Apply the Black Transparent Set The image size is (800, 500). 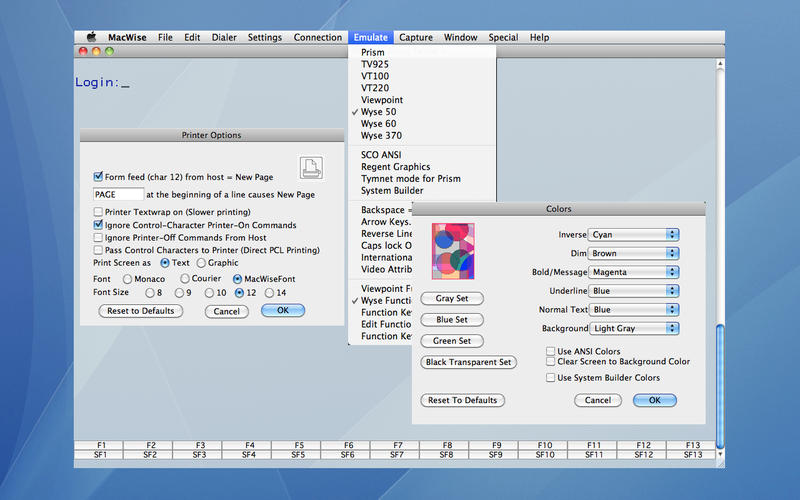468,362
